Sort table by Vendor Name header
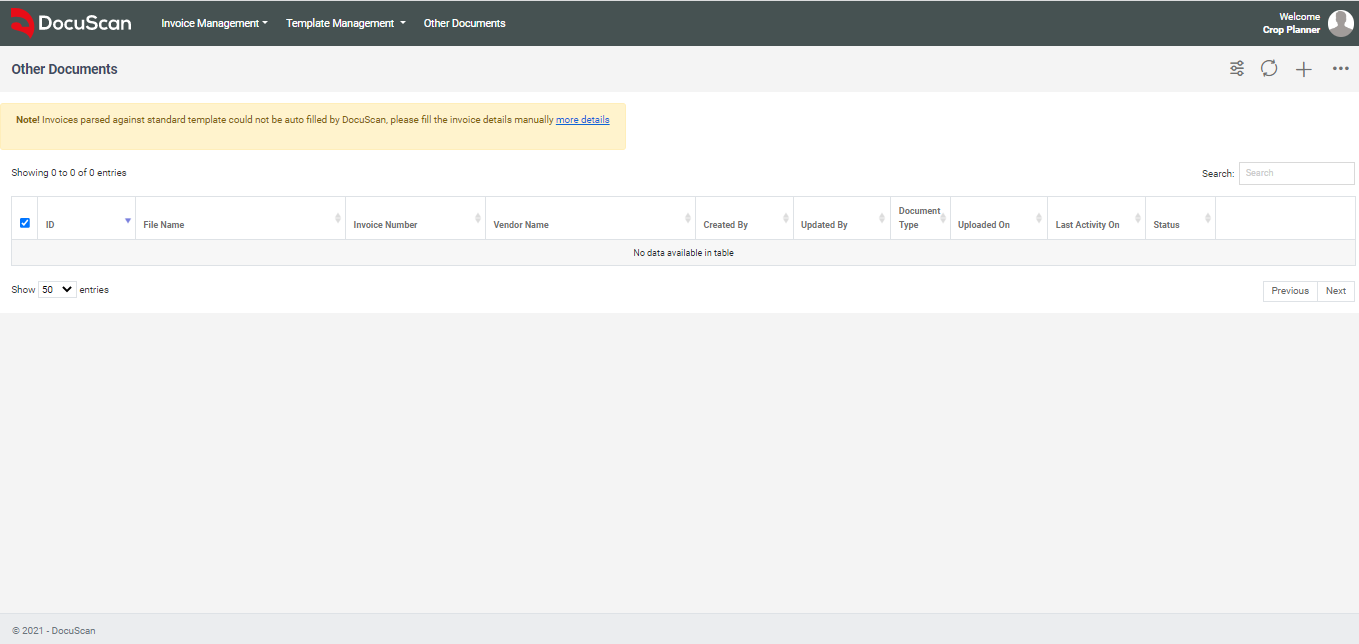This screenshot has width=1359, height=644. point(521,225)
